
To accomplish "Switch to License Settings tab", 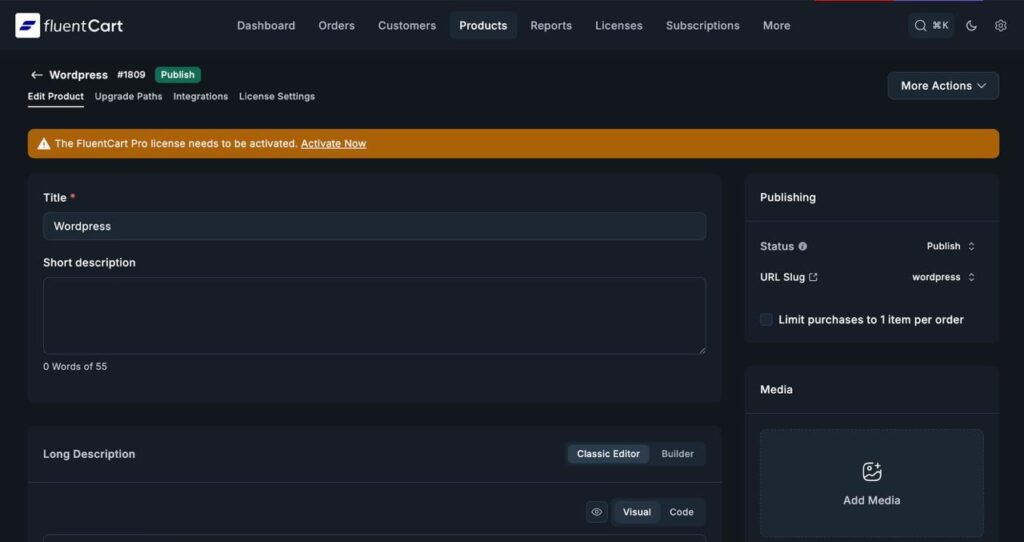I will click(x=277, y=97).
